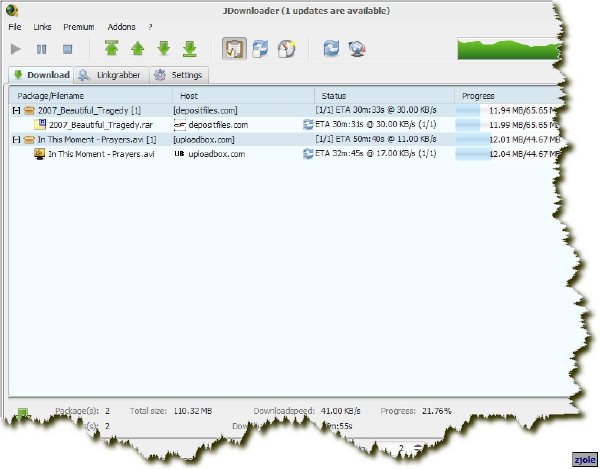The height and width of the screenshot is (469, 600).
Task: Click the folder icon of 2007_Beautiful_Tragedy package
Action: [29, 111]
